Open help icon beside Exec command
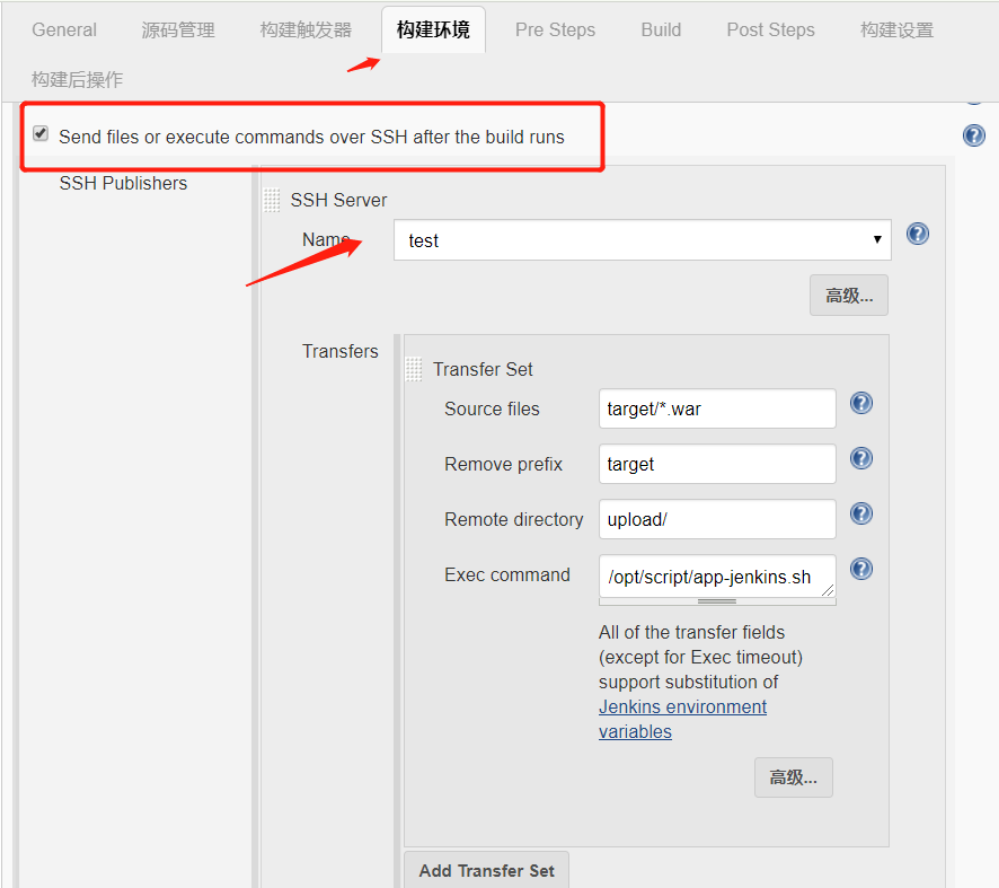Screen dimensions: 999x888 (861, 569)
